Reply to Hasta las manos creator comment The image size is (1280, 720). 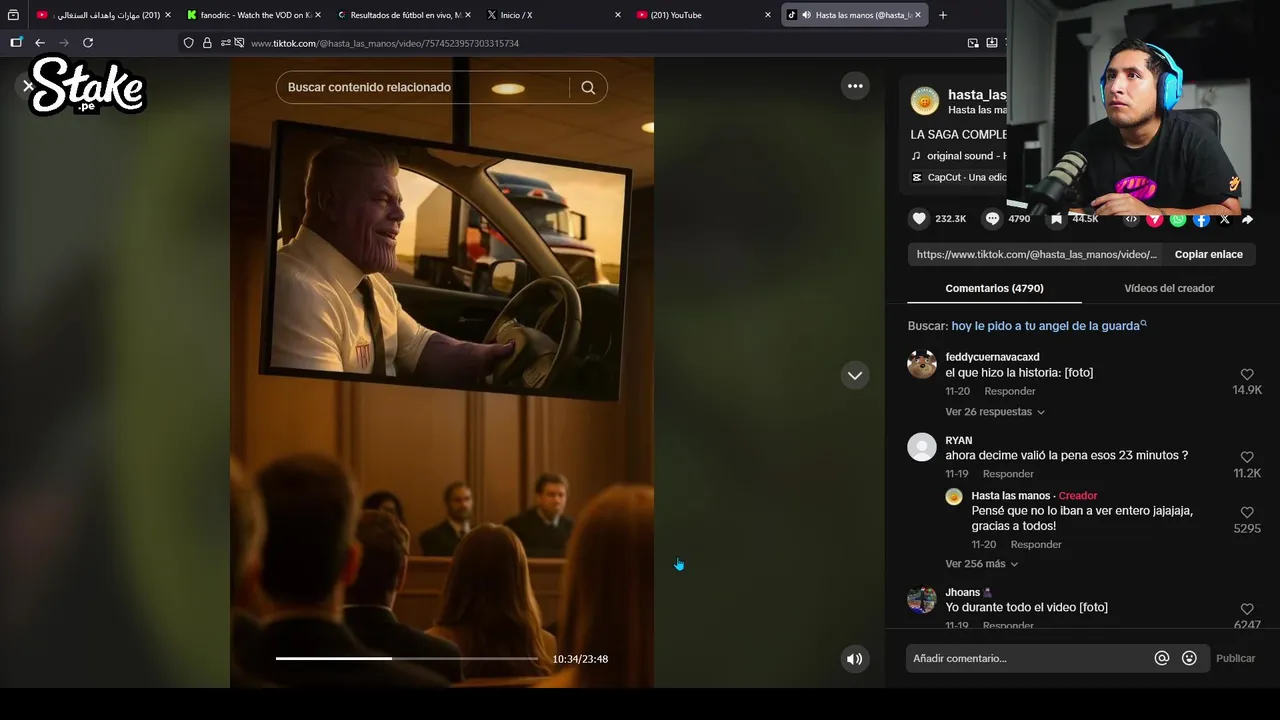click(1035, 545)
